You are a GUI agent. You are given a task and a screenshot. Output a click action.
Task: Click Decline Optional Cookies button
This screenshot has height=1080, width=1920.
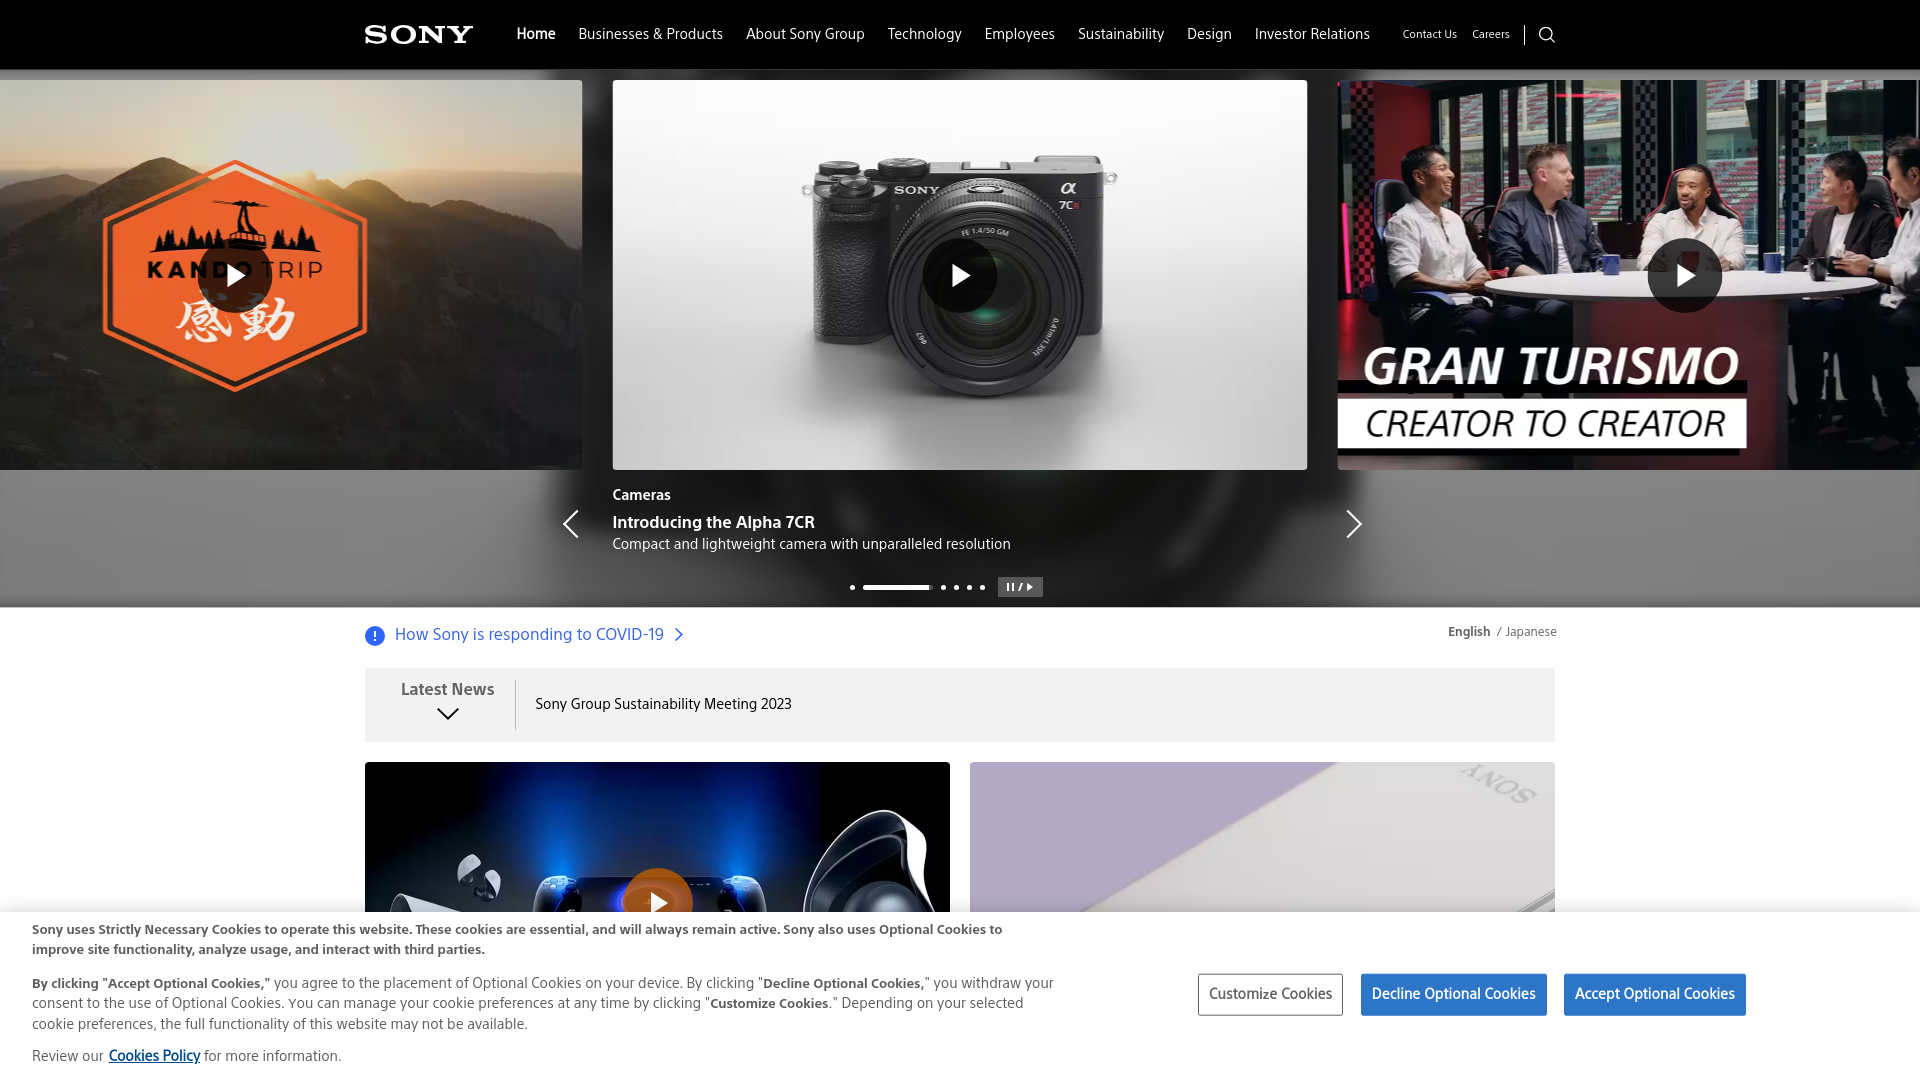[1453, 994]
